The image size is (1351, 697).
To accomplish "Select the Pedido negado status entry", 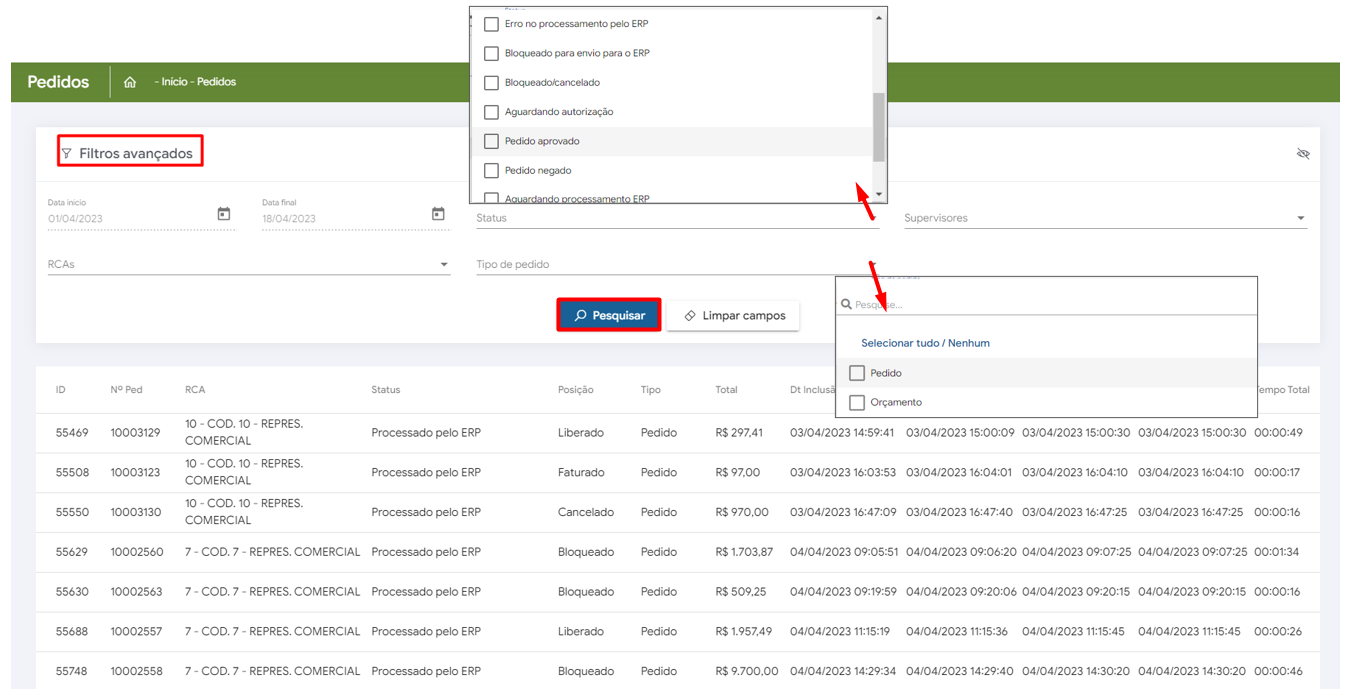I will [x=537, y=171].
